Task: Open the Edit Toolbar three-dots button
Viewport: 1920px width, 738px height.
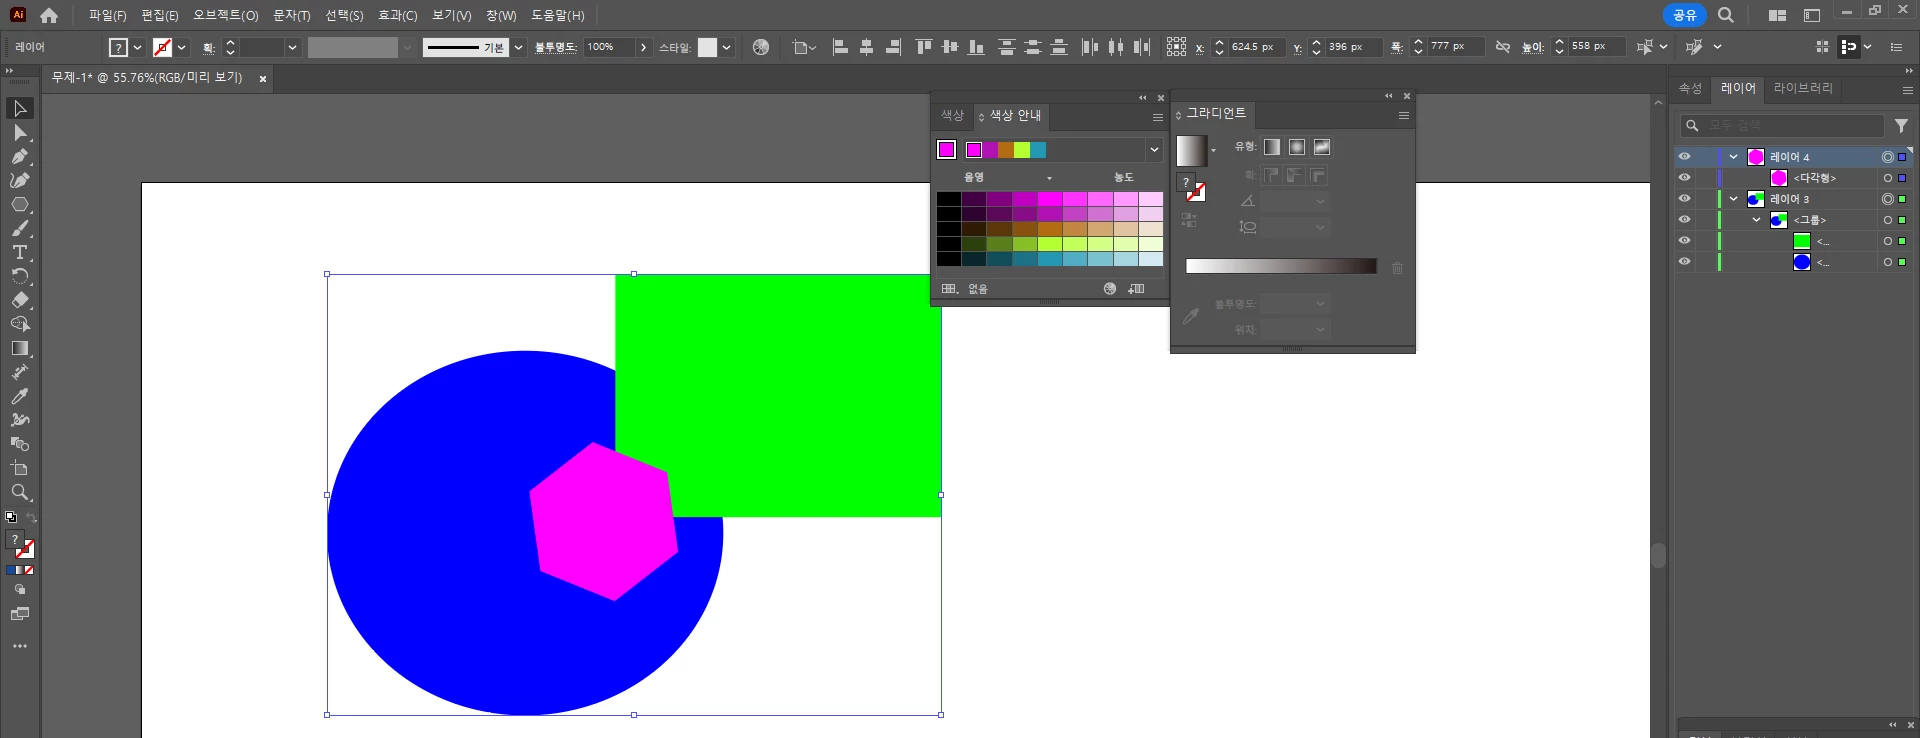Action: (x=20, y=646)
